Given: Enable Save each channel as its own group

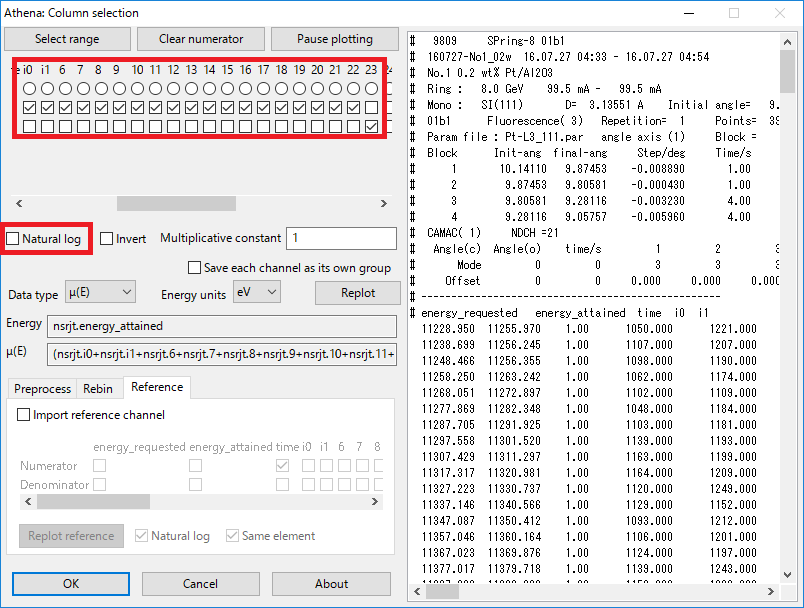Looking at the screenshot, I should pos(194,268).
